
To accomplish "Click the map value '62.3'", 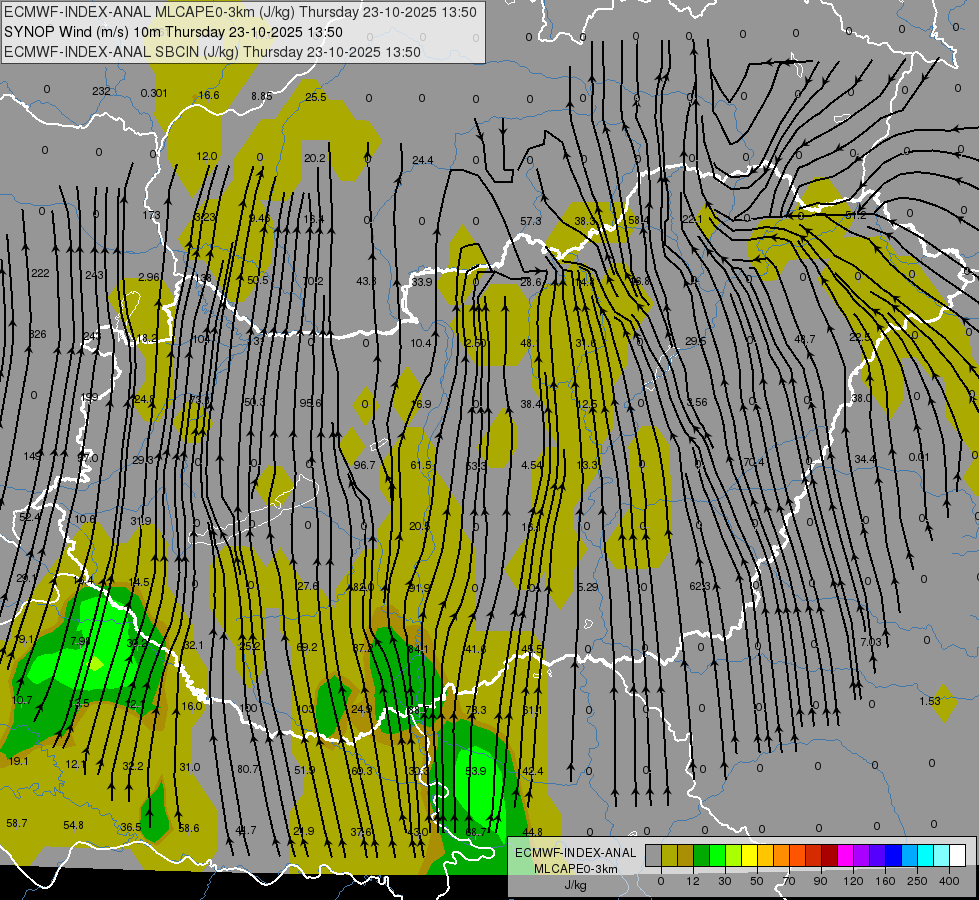I will (x=699, y=586).
